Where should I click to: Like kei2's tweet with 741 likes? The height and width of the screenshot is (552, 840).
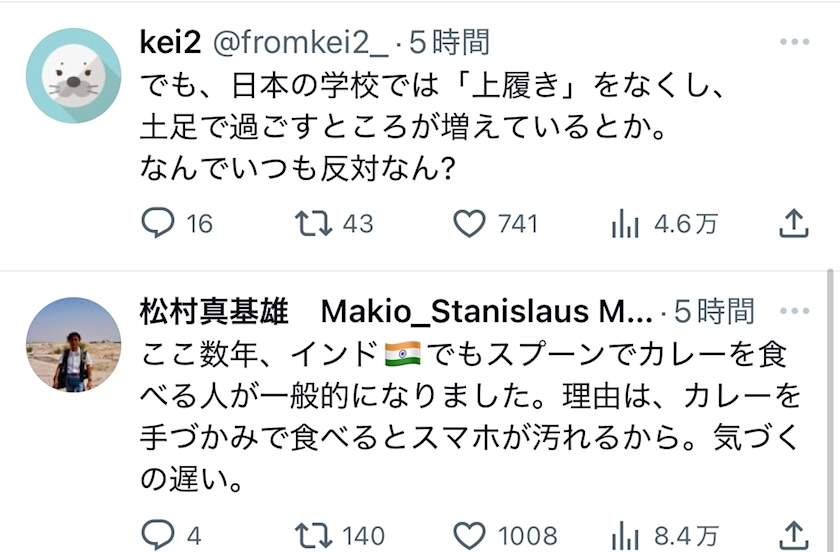tap(469, 223)
